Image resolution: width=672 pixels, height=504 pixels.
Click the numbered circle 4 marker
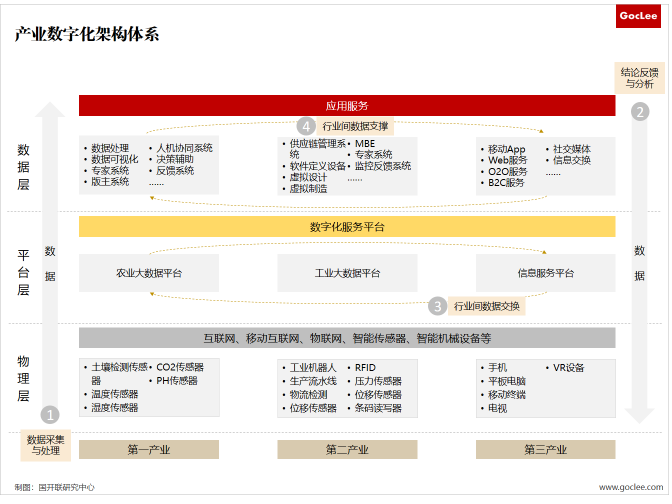tap(306, 126)
